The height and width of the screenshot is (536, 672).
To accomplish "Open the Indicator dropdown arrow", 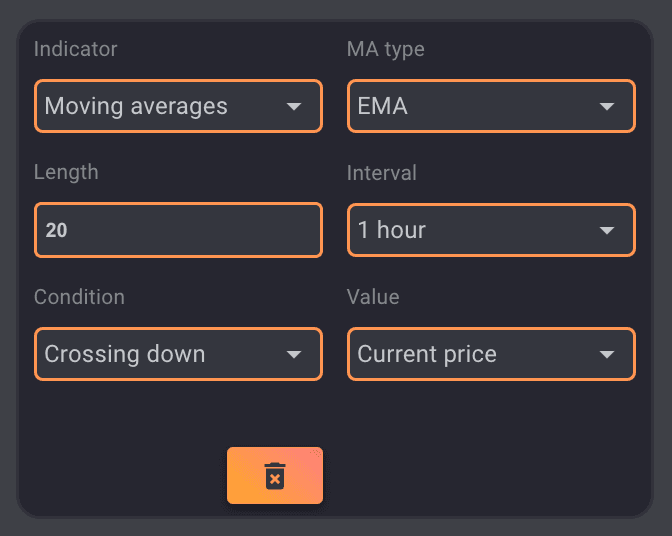I will tap(294, 107).
